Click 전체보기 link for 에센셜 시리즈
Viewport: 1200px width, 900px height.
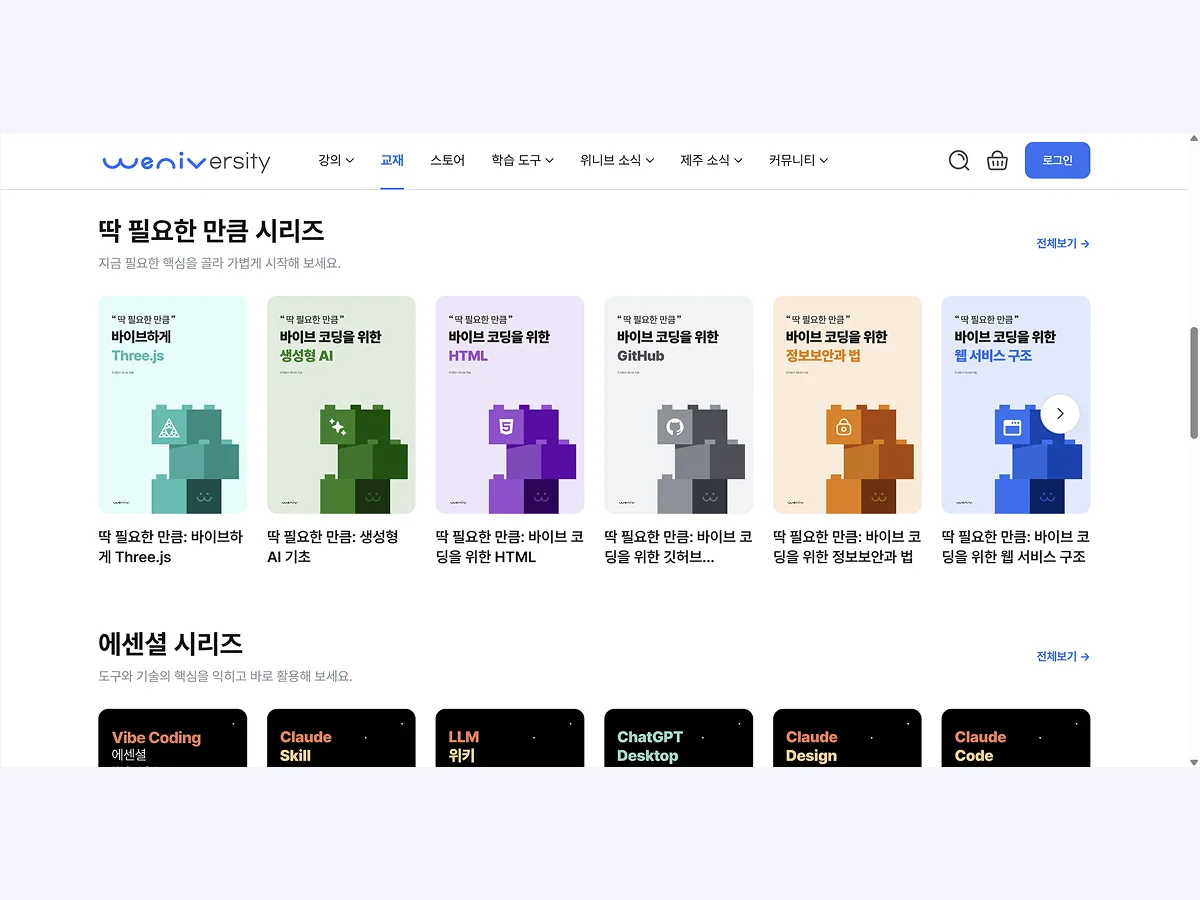pos(1063,656)
